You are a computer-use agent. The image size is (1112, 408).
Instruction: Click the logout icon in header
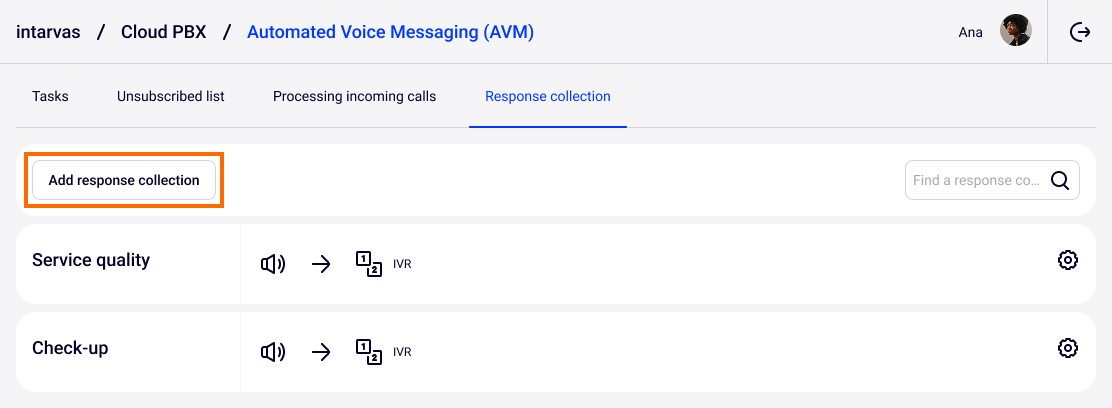(1080, 32)
